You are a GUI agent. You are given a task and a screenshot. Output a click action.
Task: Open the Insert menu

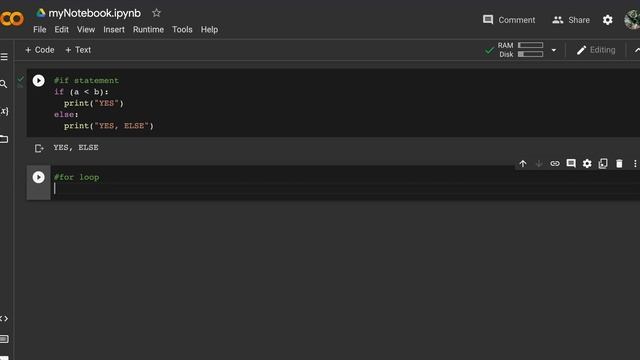tap(114, 29)
